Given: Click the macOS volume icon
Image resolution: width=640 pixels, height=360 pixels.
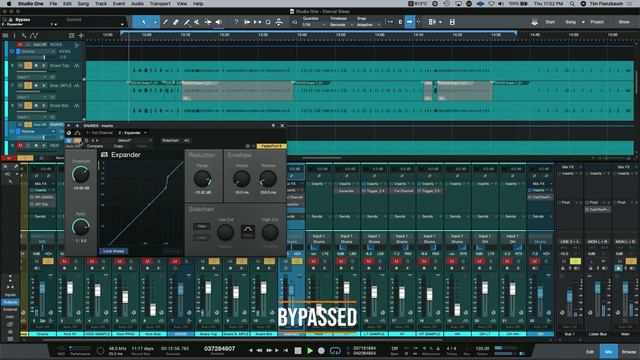Looking at the screenshot, I should point(501,4).
